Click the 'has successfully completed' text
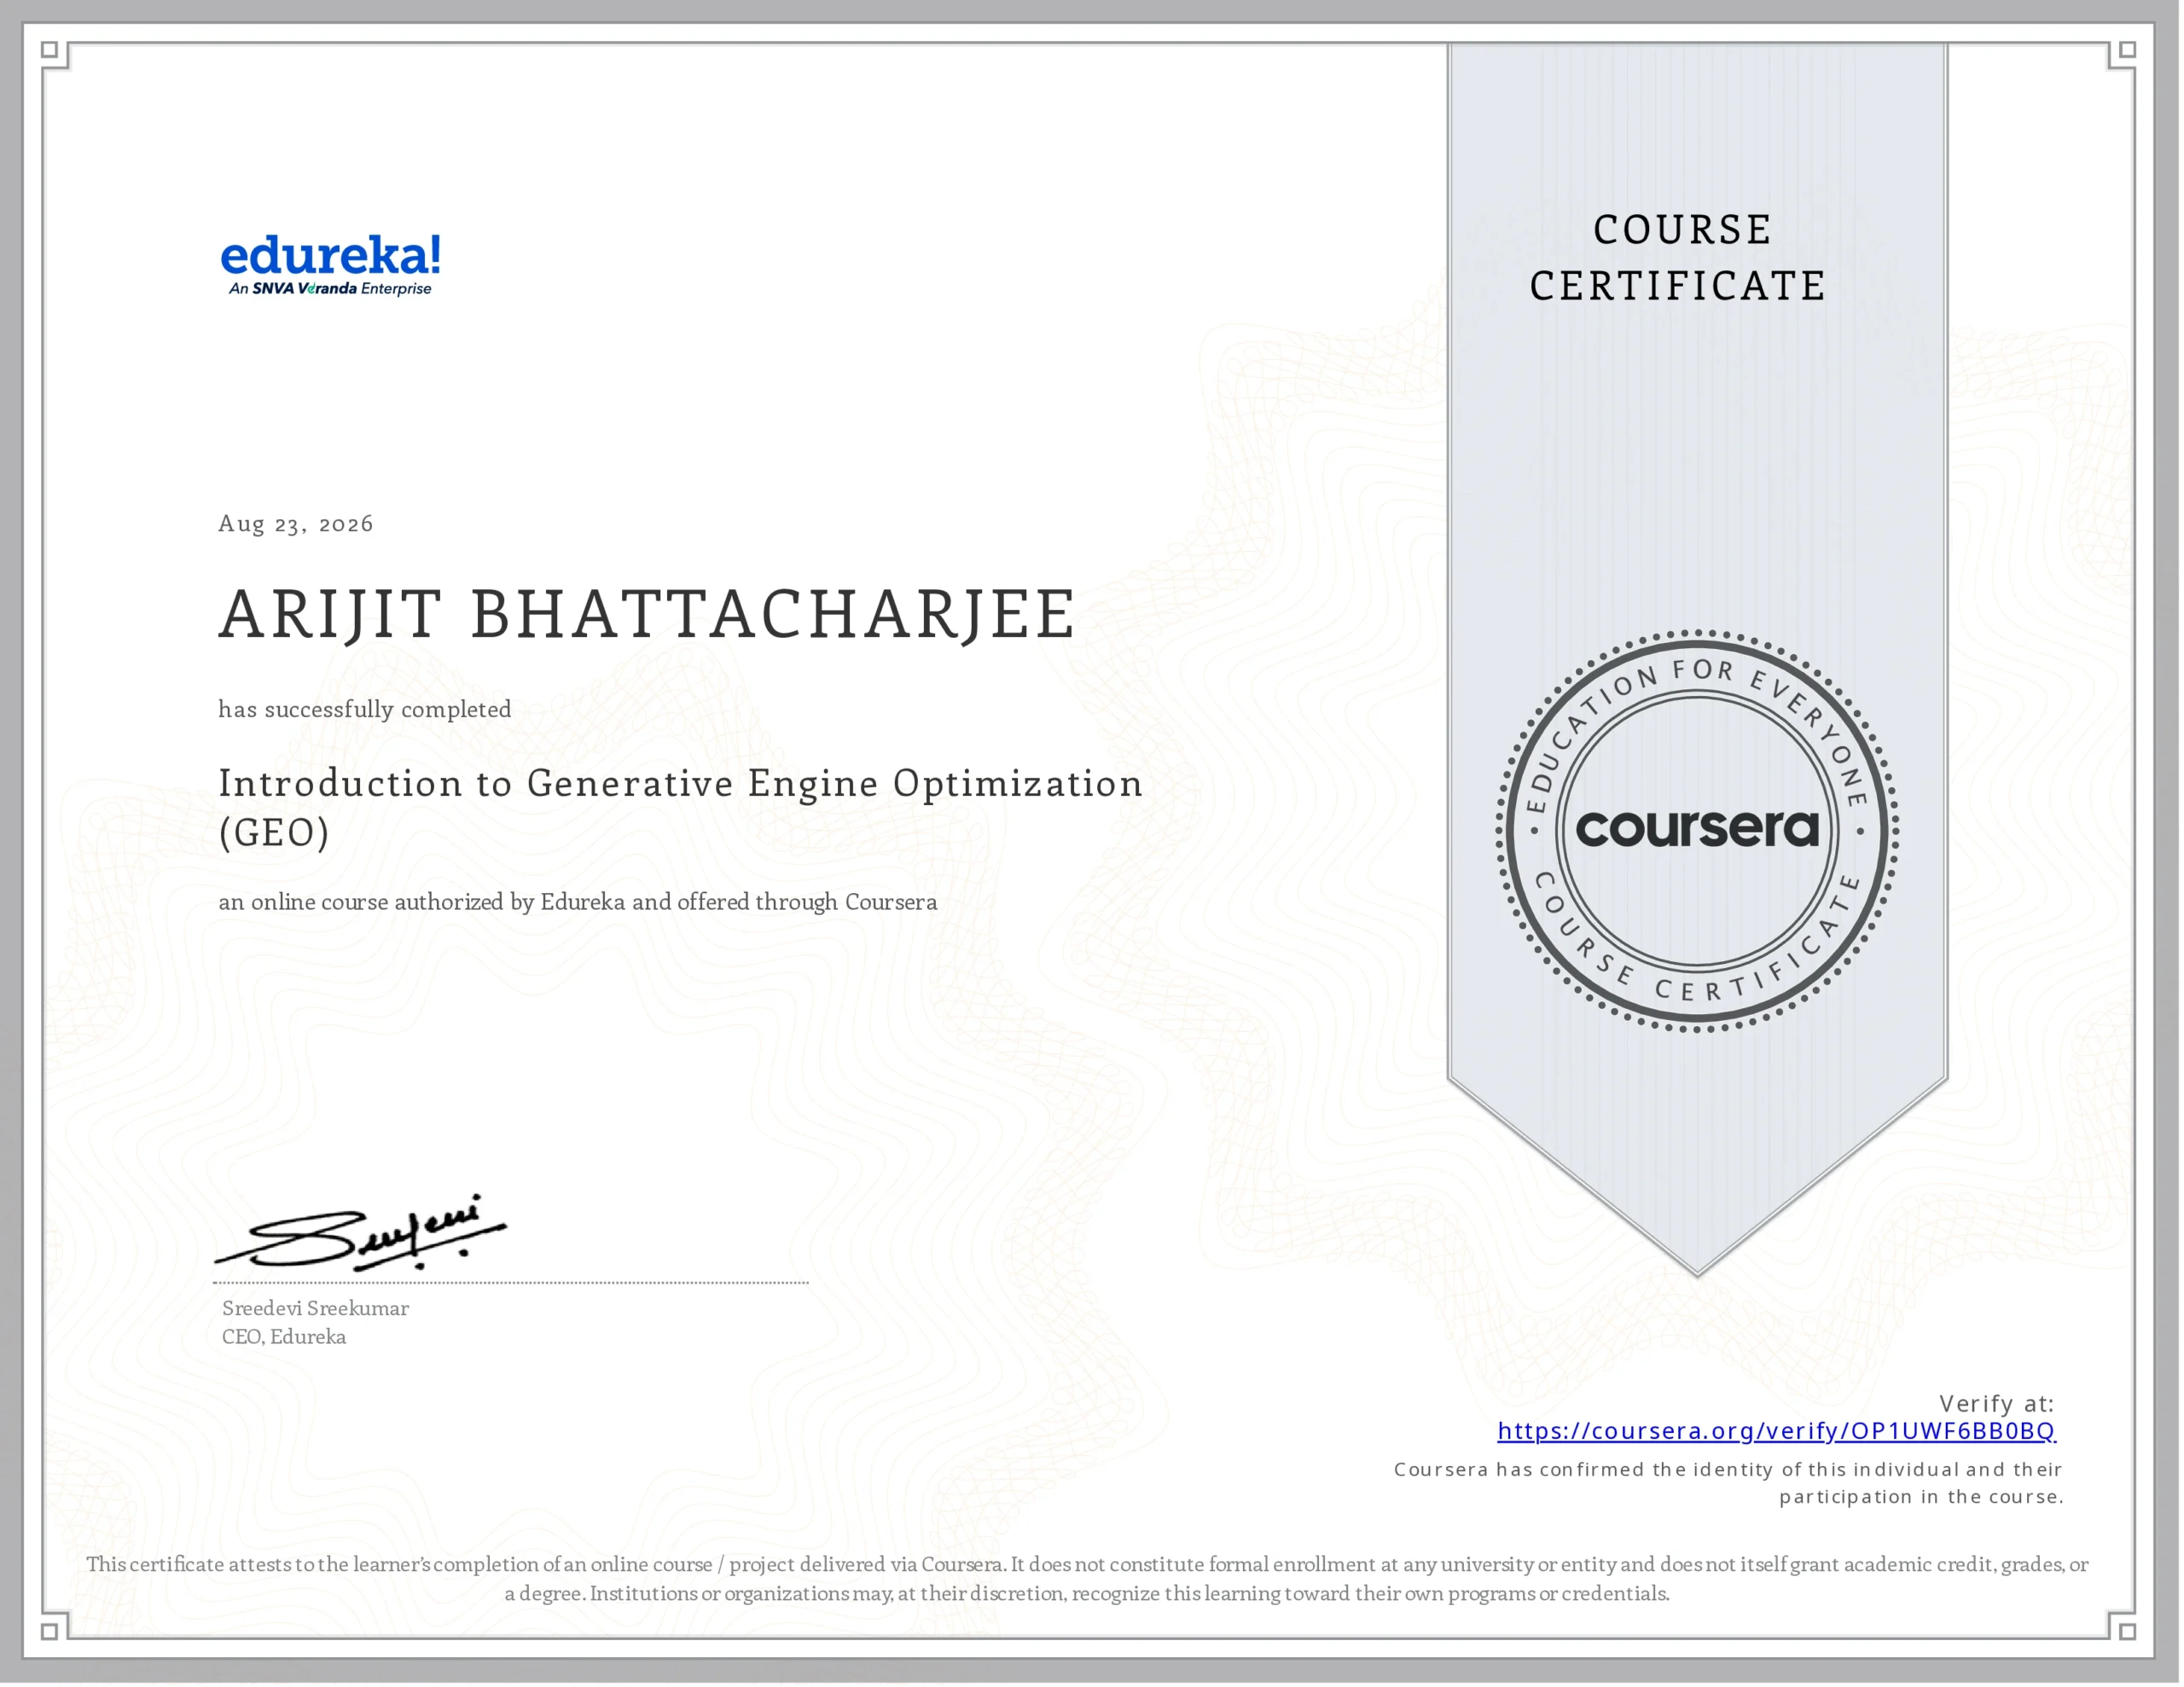 point(365,709)
